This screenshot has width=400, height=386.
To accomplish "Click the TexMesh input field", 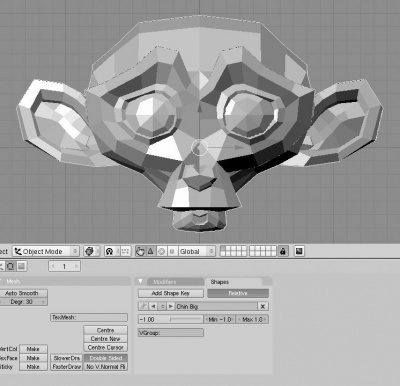I will click(x=89, y=317).
